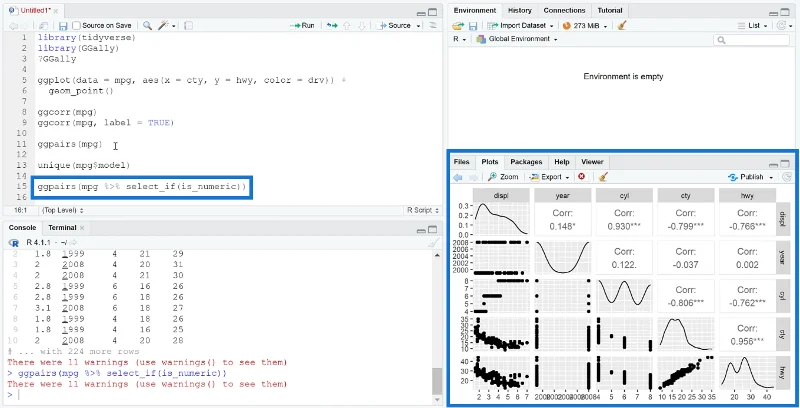Open find and replace magnifier in editor
This screenshot has width=800, height=408.
pyautogui.click(x=147, y=26)
